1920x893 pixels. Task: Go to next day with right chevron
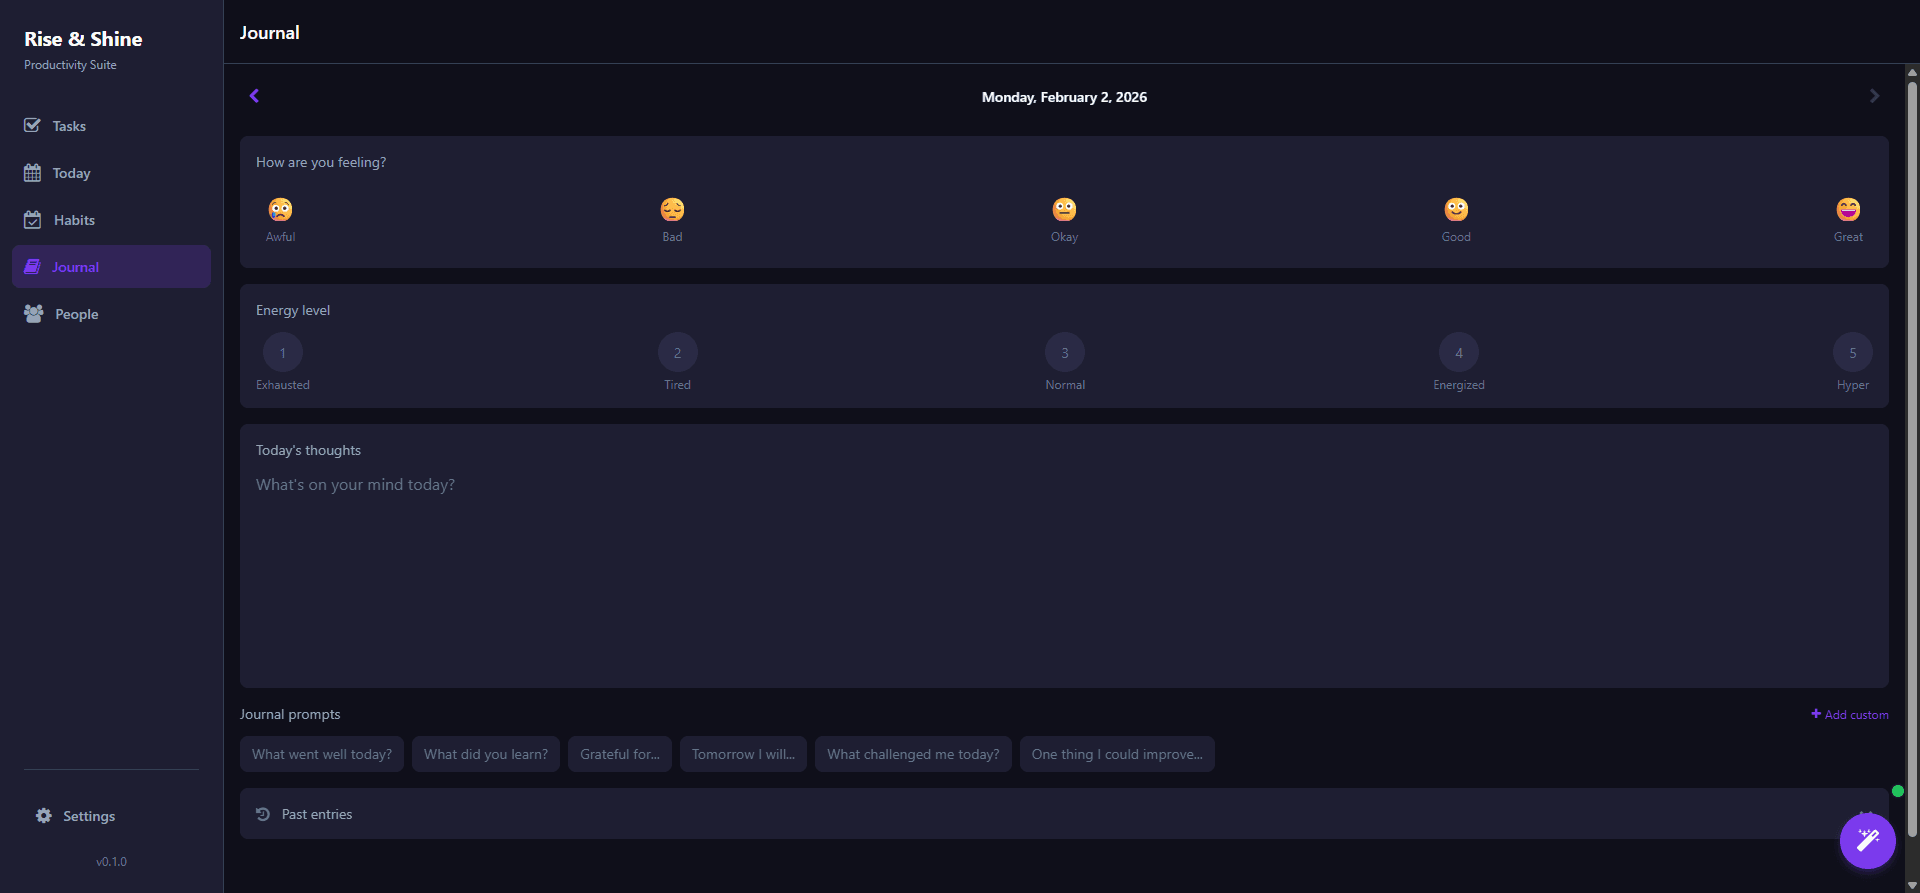[x=1874, y=96]
